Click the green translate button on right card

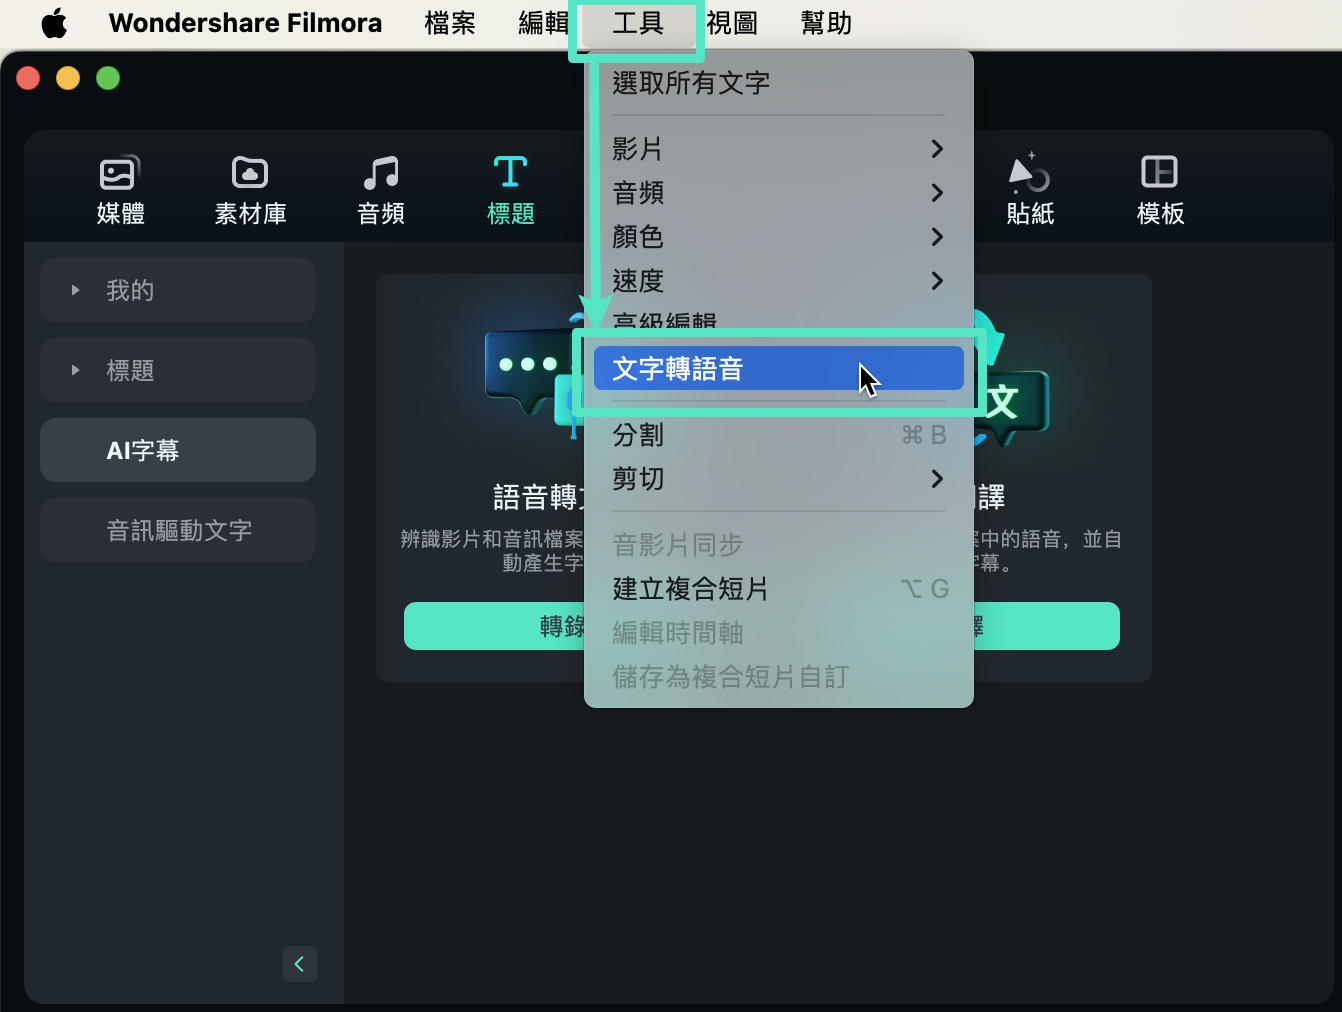click(1046, 626)
